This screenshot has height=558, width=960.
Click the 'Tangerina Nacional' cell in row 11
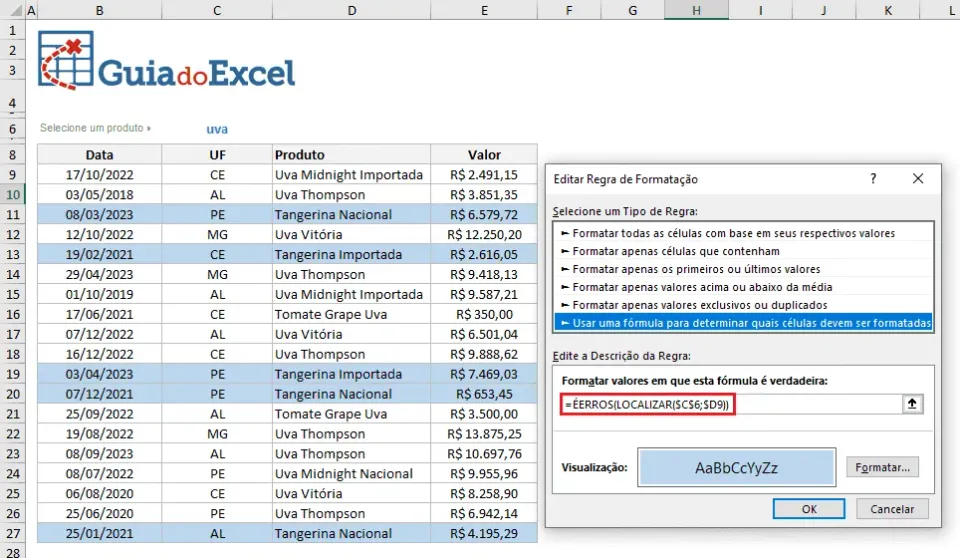point(351,214)
